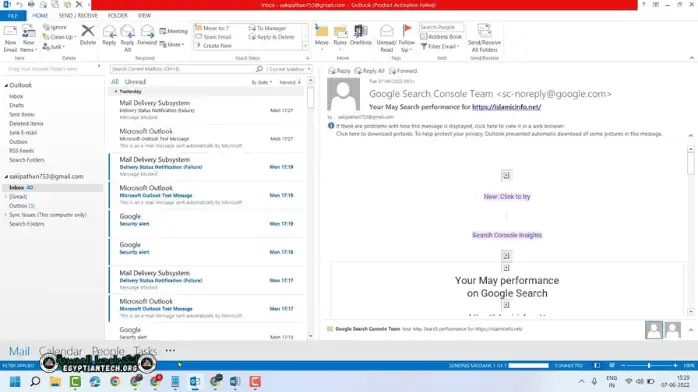The width and height of the screenshot is (698, 392).
Task: Open the Clean Up dropdown
Action: click(x=60, y=37)
